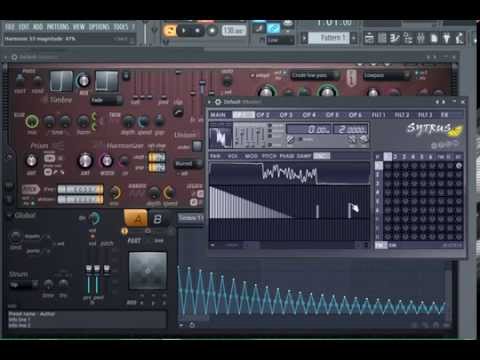Click the Harmor global volume knob

pyautogui.click(x=95, y=218)
